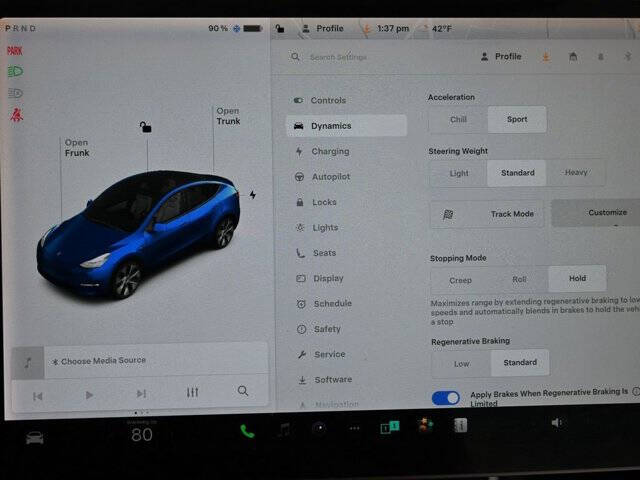
Task: Tap the HomeLink garage icon
Action: point(573,57)
